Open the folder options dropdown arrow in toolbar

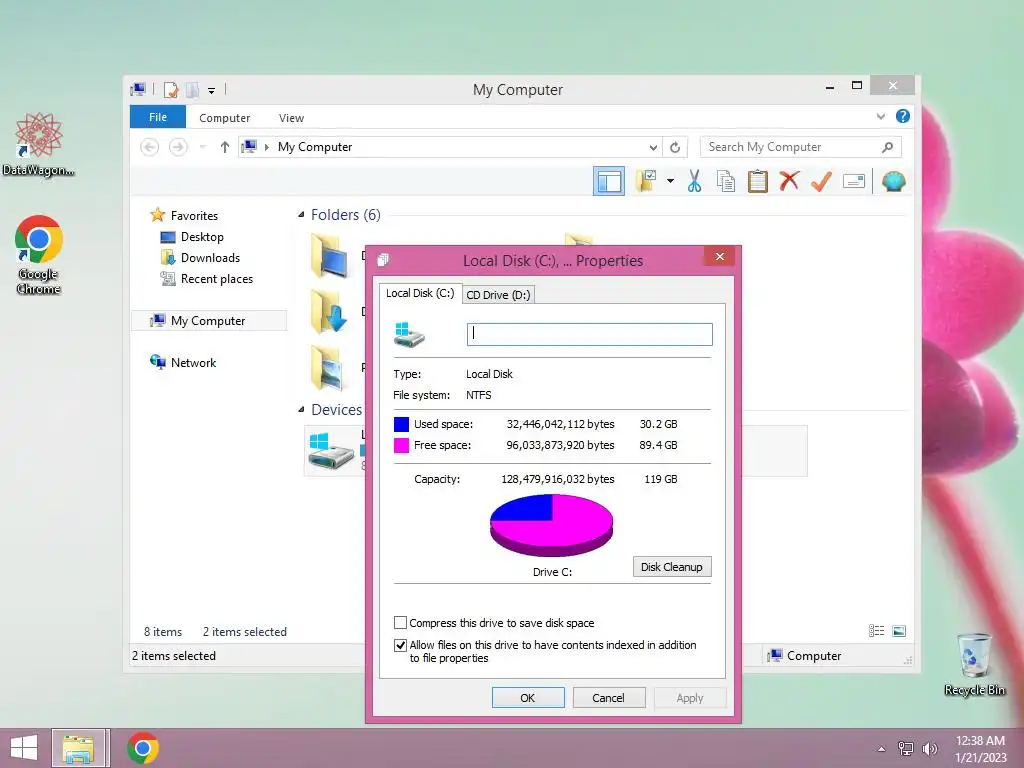670,181
